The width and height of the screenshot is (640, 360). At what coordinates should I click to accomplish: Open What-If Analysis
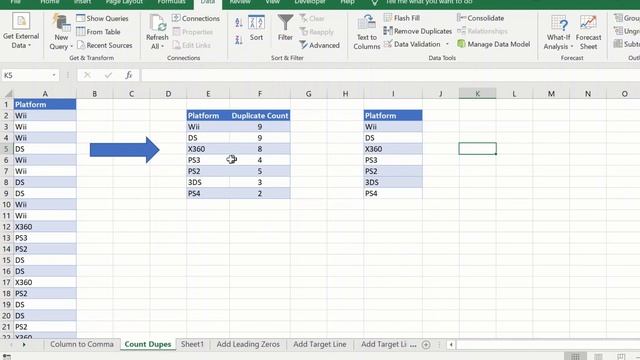tap(558, 33)
